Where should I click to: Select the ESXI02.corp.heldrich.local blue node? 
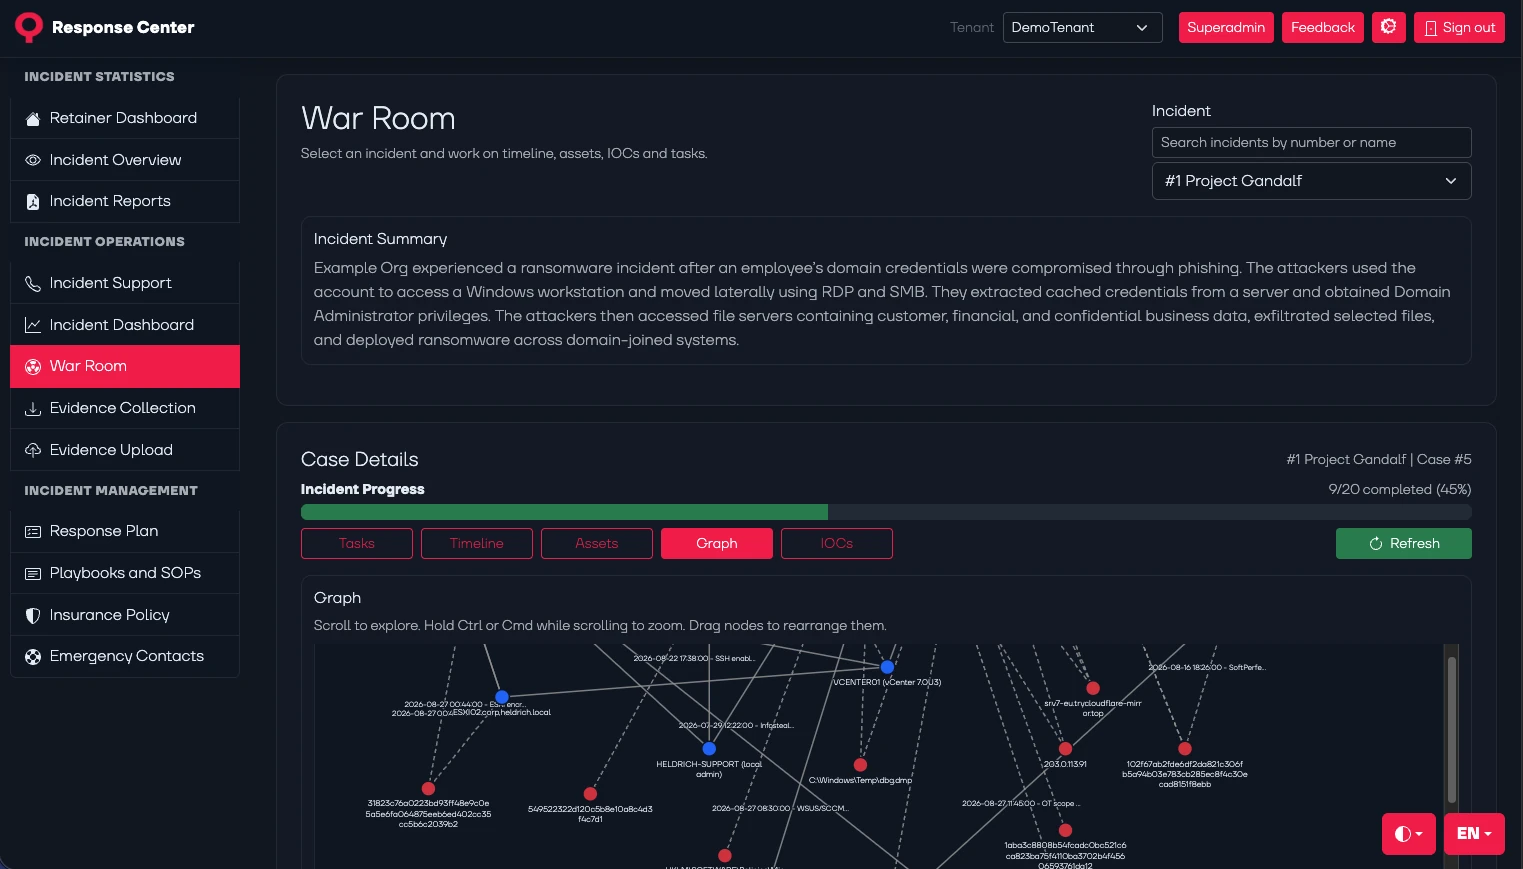502,696
